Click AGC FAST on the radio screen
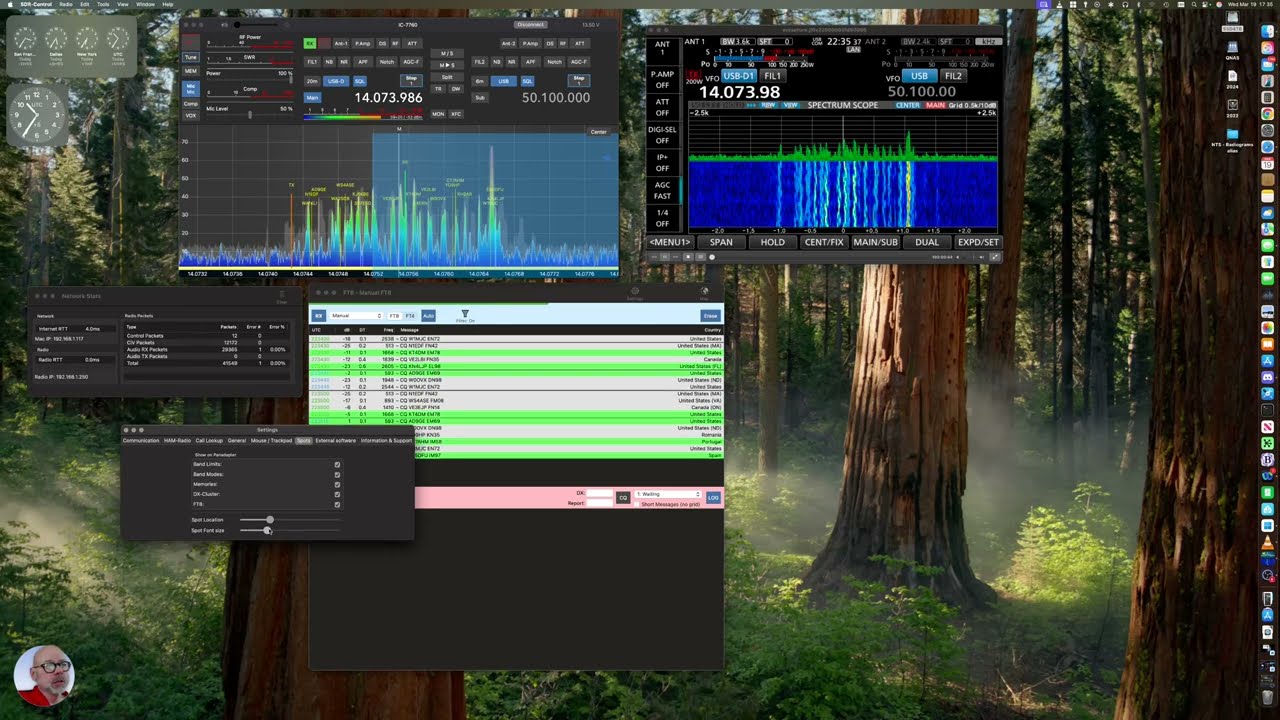Viewport: 1280px width, 720px height. tap(662, 190)
